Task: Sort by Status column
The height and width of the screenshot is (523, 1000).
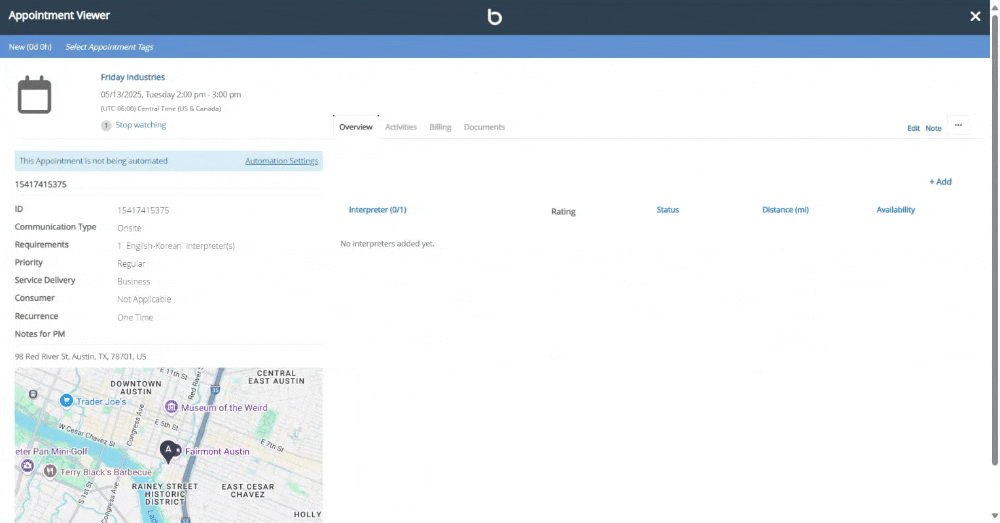Action: 668,210
